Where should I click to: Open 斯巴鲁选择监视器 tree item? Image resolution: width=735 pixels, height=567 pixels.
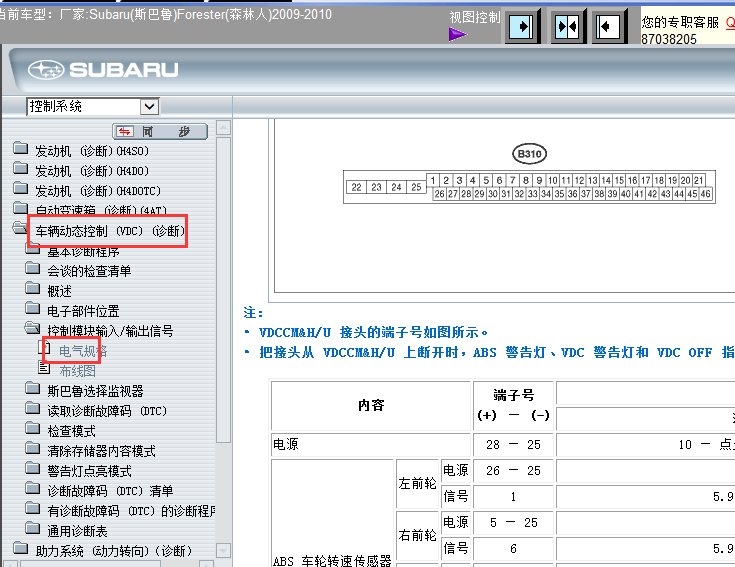click(x=95, y=391)
